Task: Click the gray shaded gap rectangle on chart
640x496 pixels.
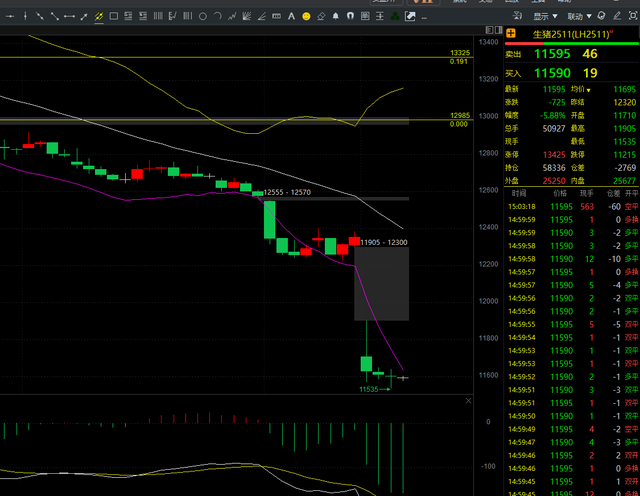Action: 381,284
